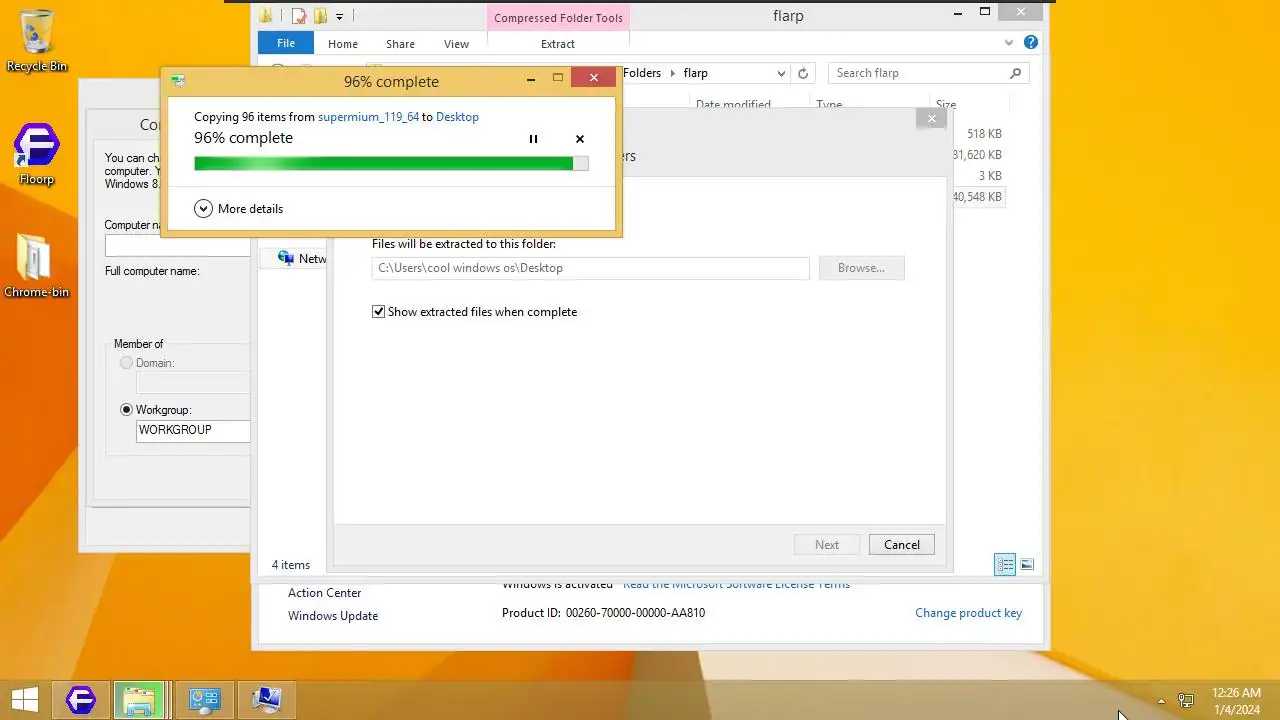The width and height of the screenshot is (1280, 720).
Task: Click the green copy progress bar
Action: pyautogui.click(x=391, y=163)
